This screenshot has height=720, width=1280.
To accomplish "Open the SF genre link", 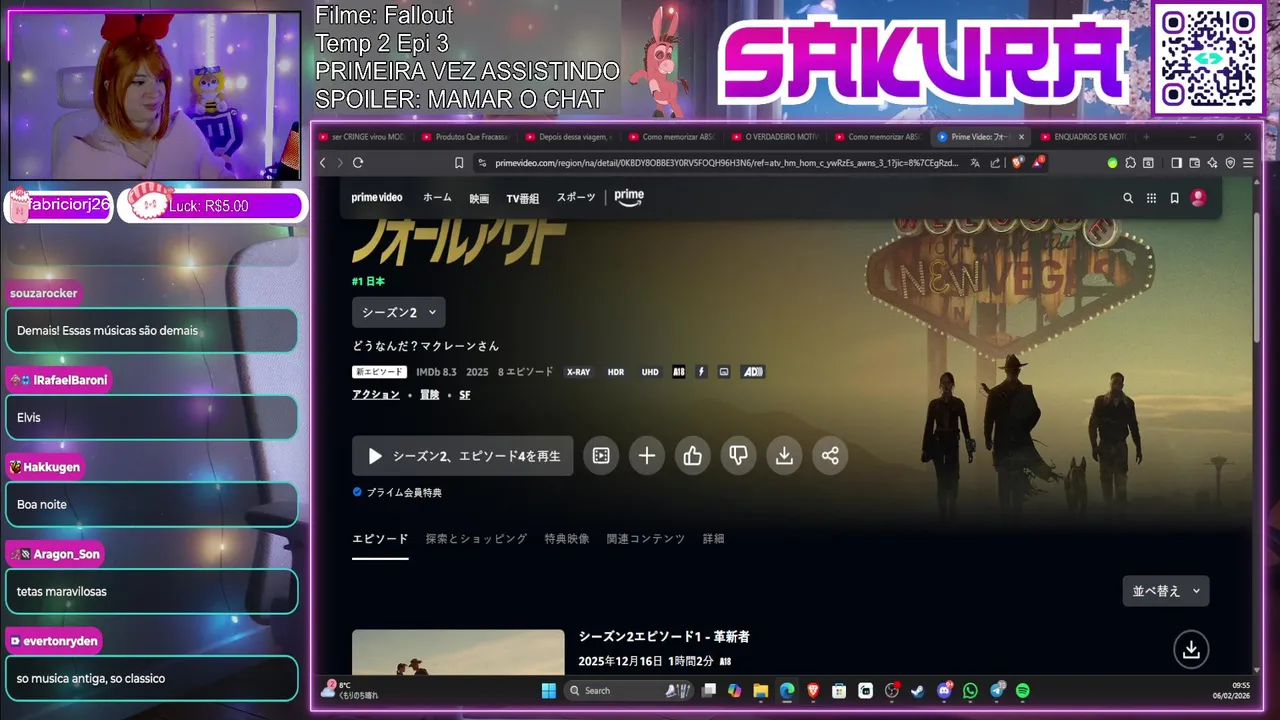I will coord(465,395).
